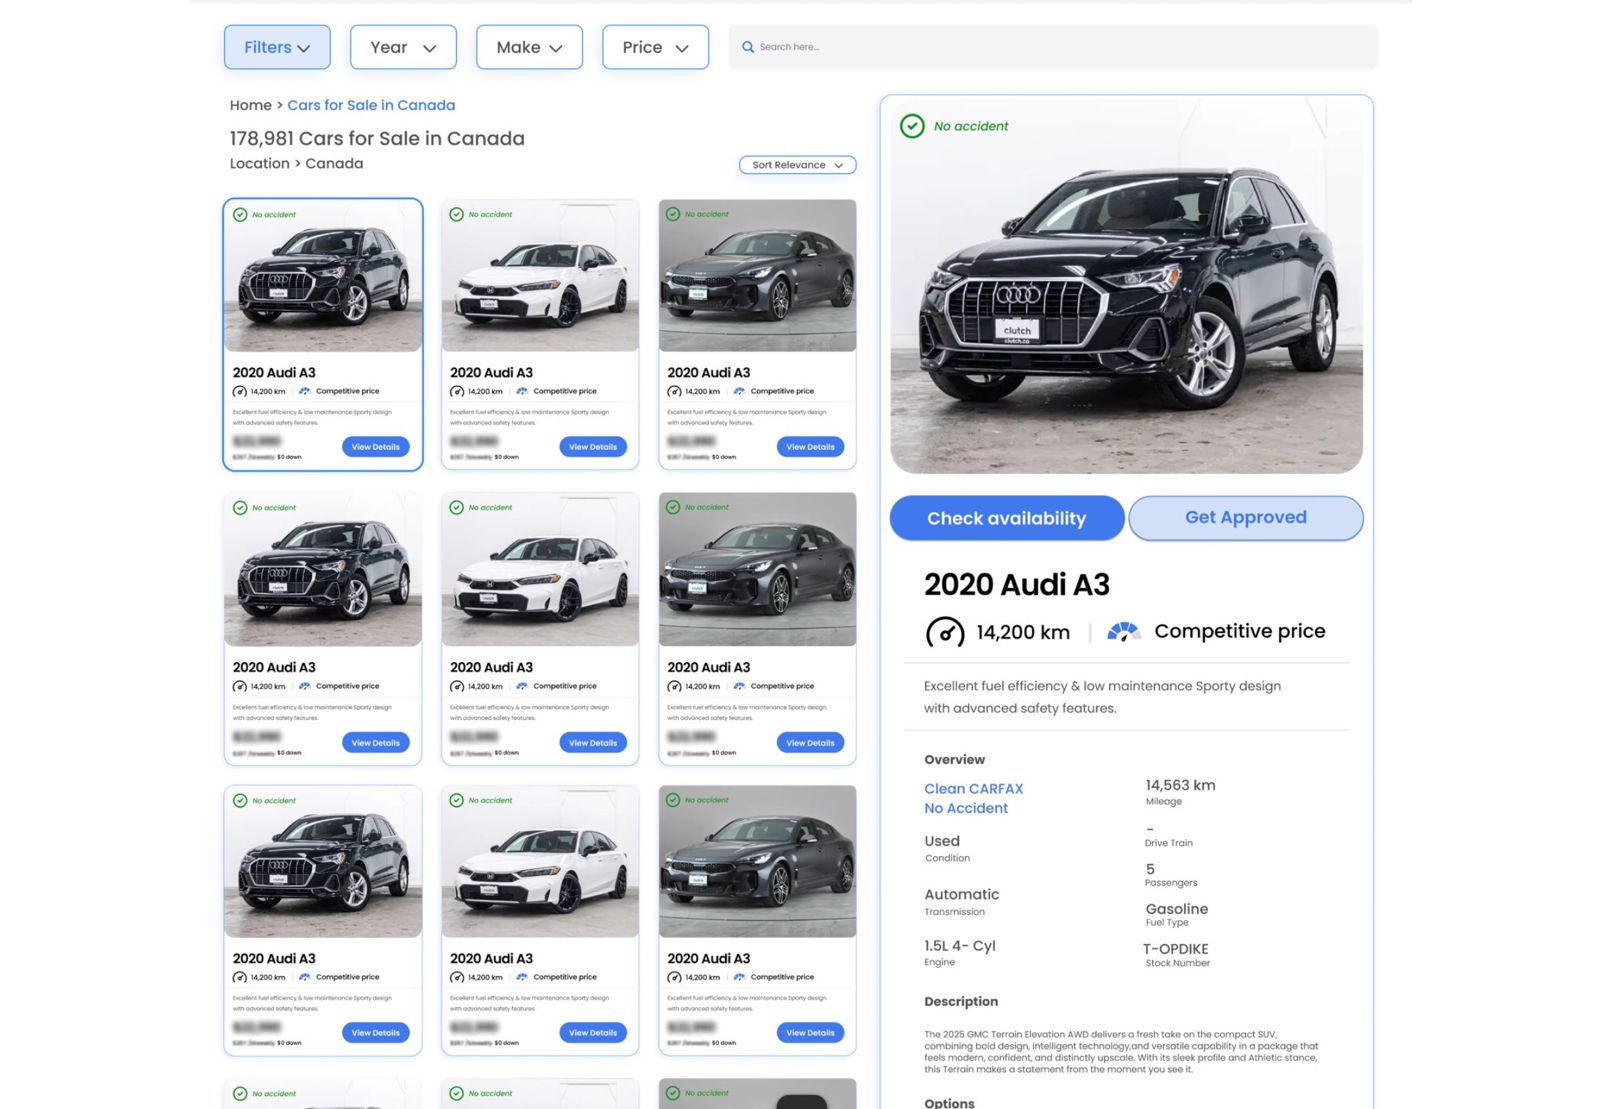Click the 'Gasoline' fuel type value
The width and height of the screenshot is (1600, 1109).
click(x=1177, y=909)
